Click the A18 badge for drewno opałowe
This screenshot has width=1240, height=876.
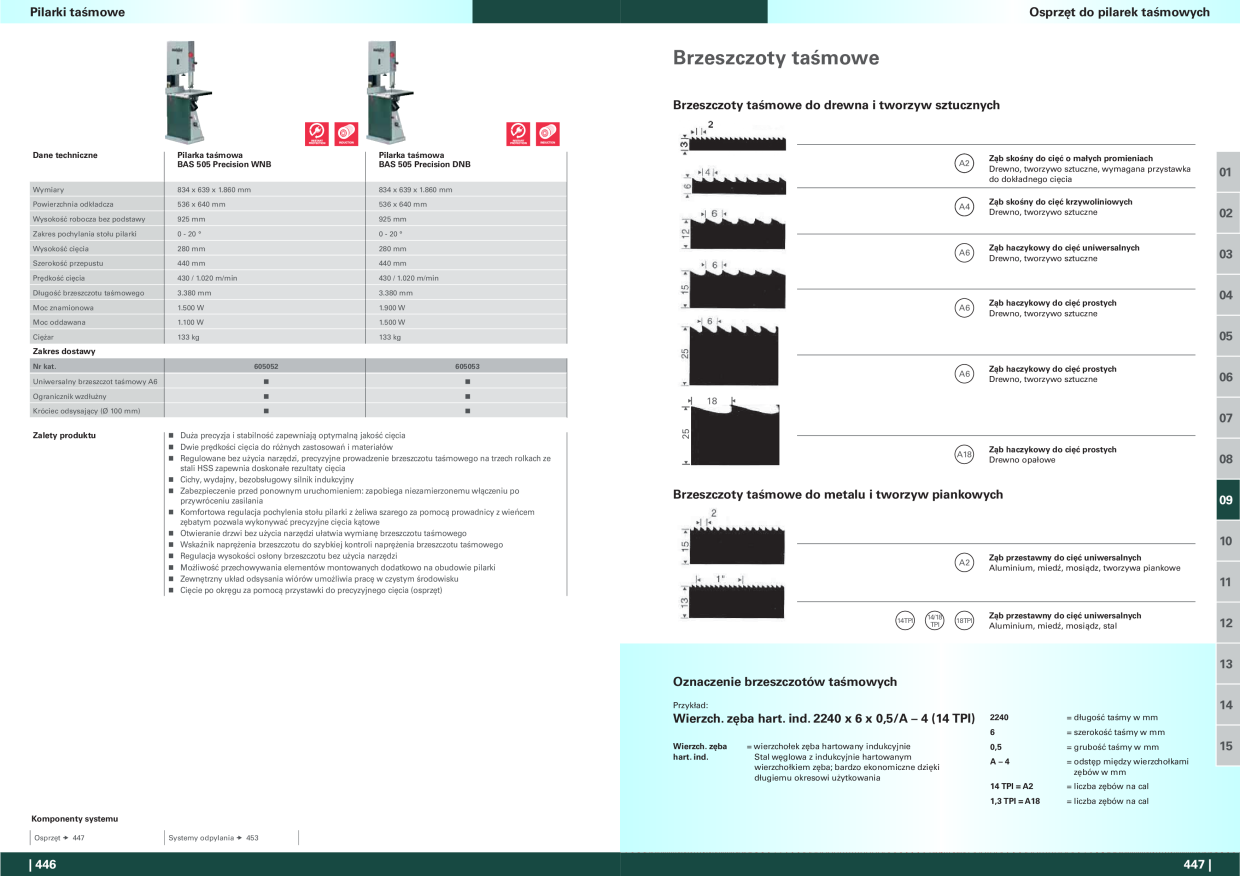pos(965,454)
